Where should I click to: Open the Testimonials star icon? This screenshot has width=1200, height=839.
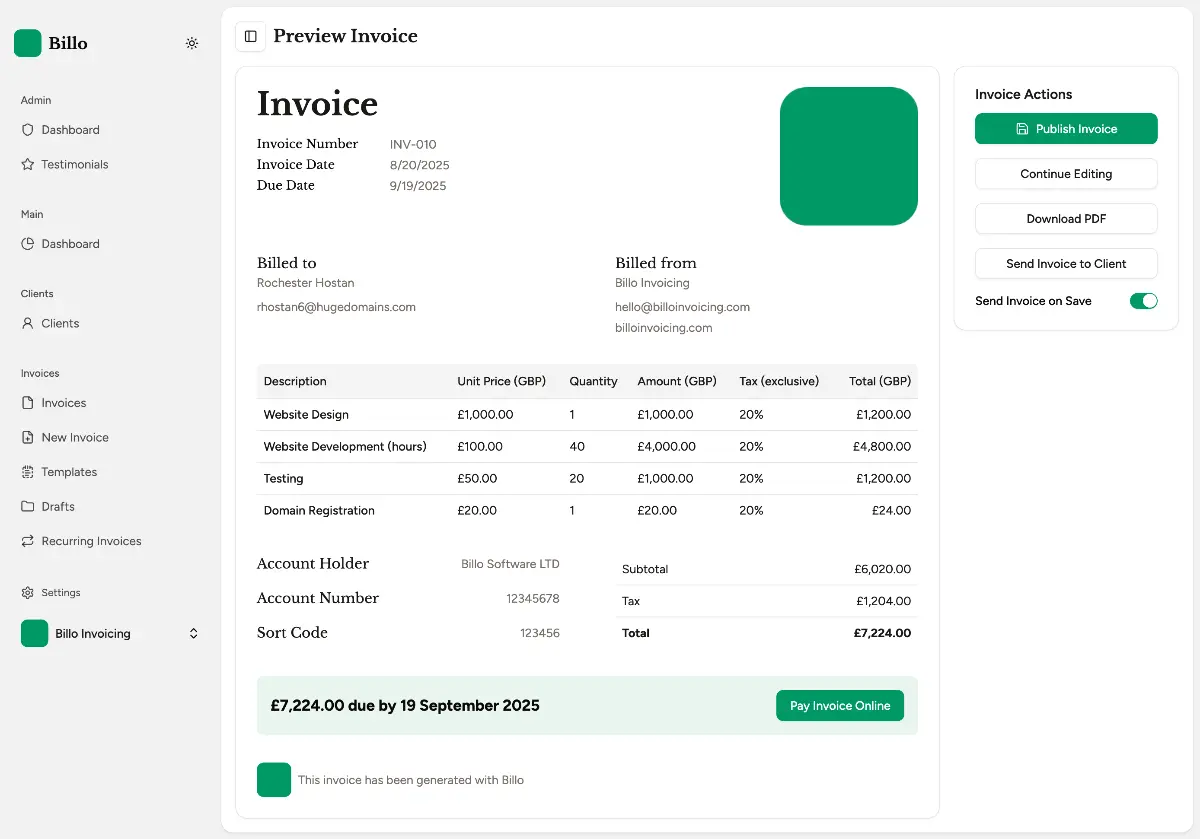[28, 164]
